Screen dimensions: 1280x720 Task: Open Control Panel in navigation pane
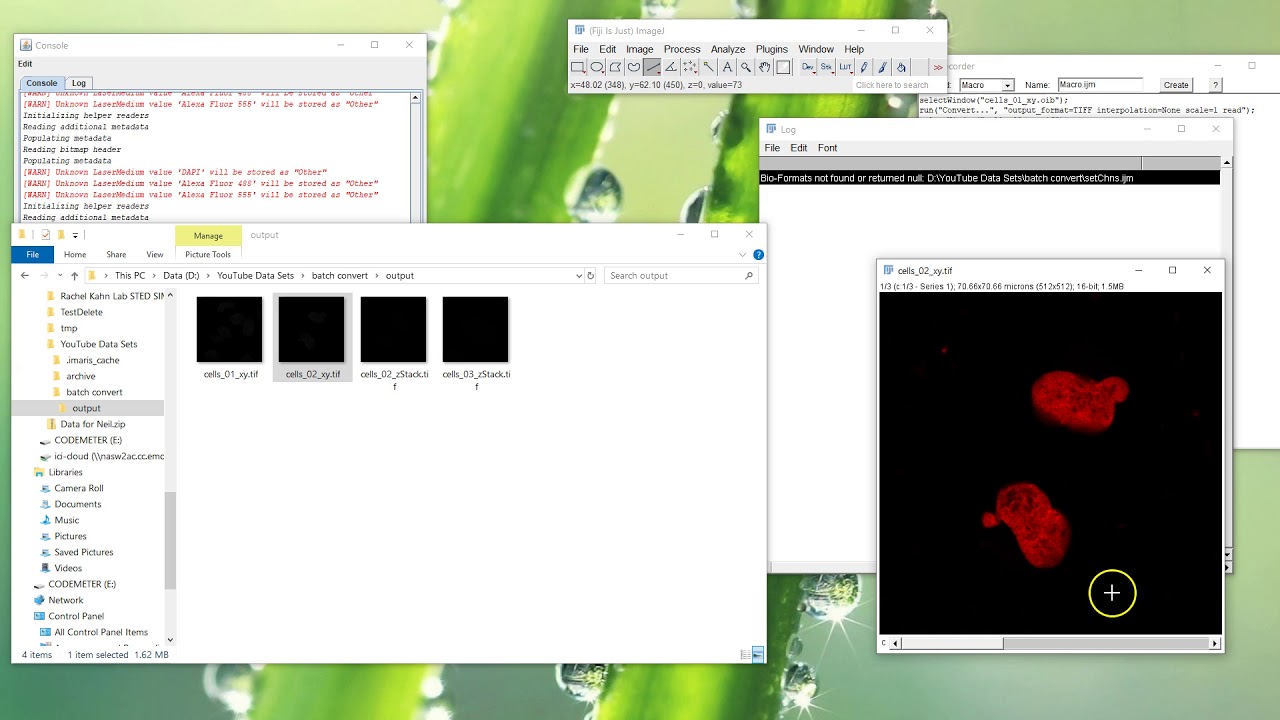[76, 616]
